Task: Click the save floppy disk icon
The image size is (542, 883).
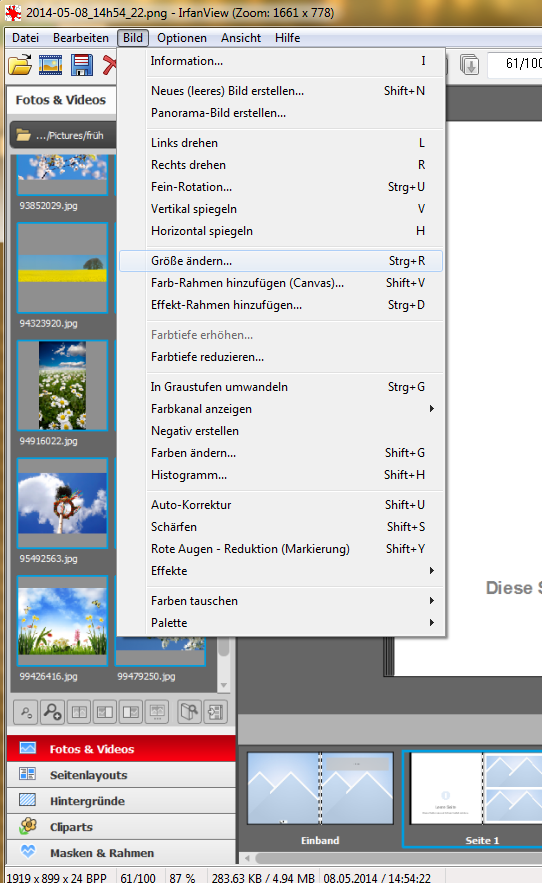Action: coord(82,65)
